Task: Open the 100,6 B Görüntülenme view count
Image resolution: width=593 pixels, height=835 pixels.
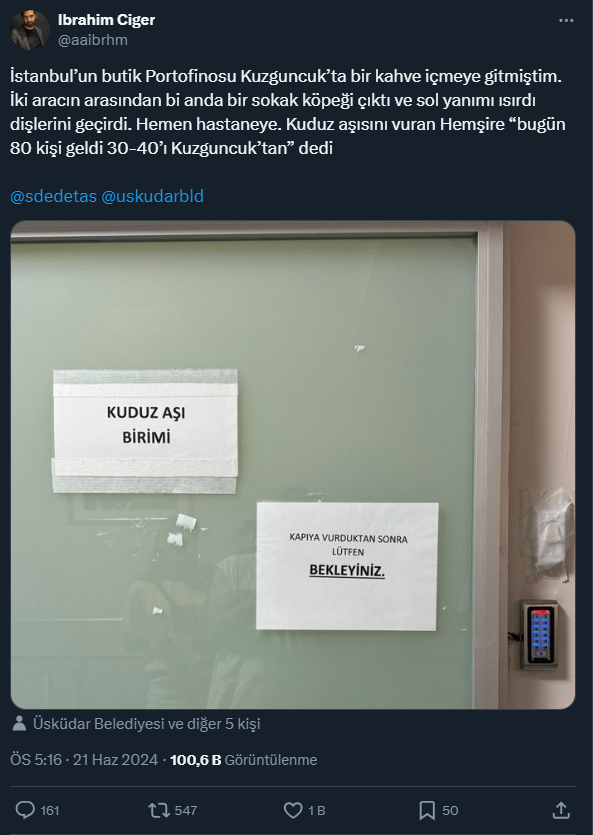Action: pyautogui.click(x=243, y=759)
